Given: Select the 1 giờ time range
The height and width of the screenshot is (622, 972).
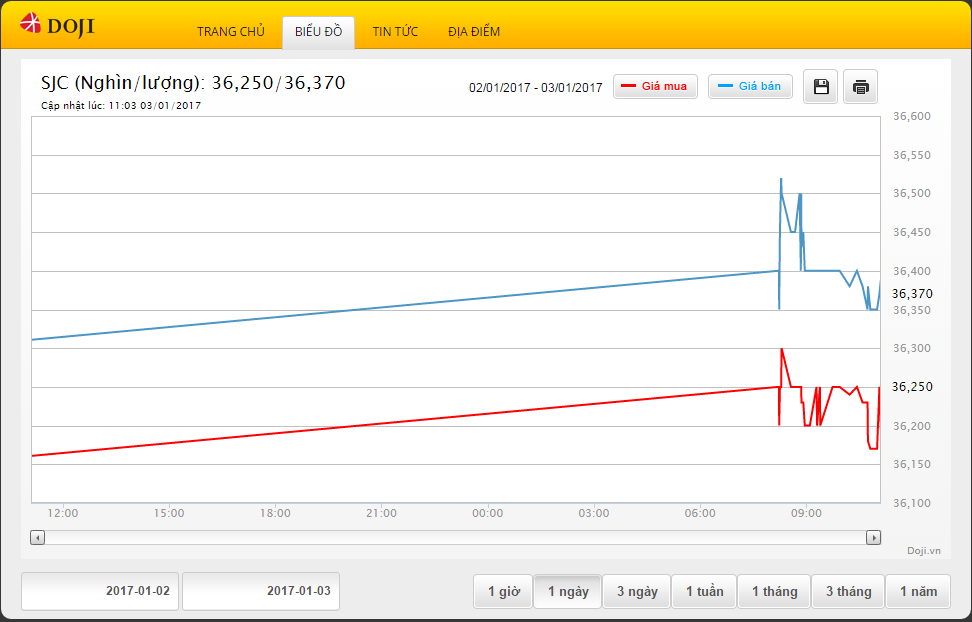Looking at the screenshot, I should click(503, 592).
